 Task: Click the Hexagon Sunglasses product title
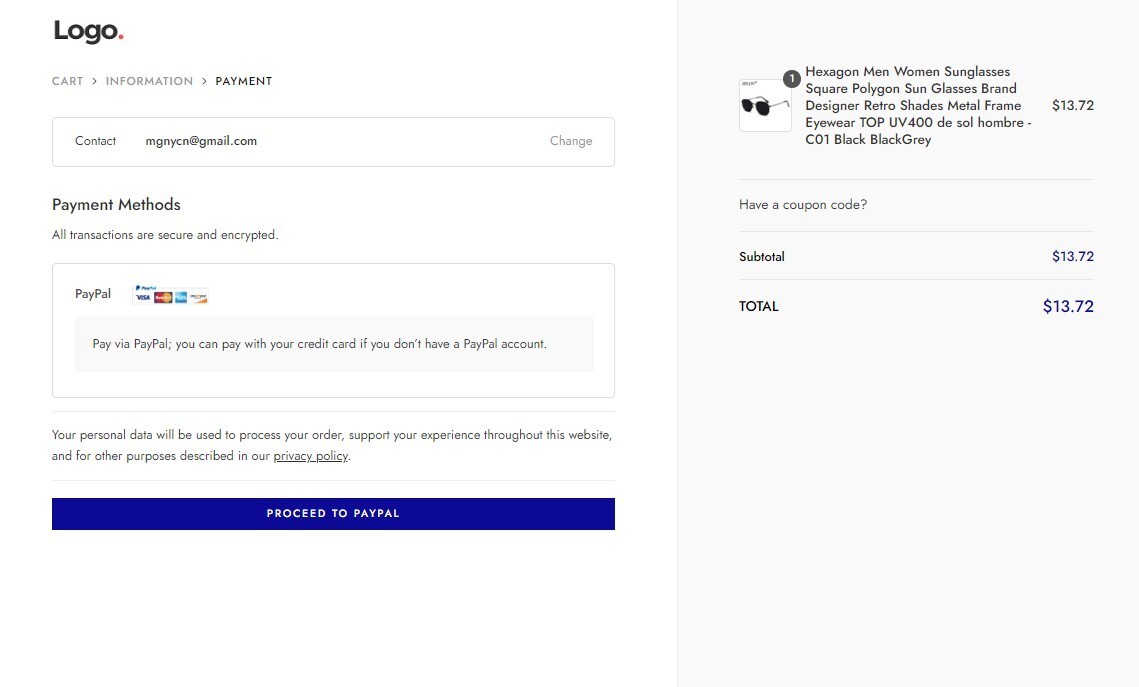tap(918, 105)
